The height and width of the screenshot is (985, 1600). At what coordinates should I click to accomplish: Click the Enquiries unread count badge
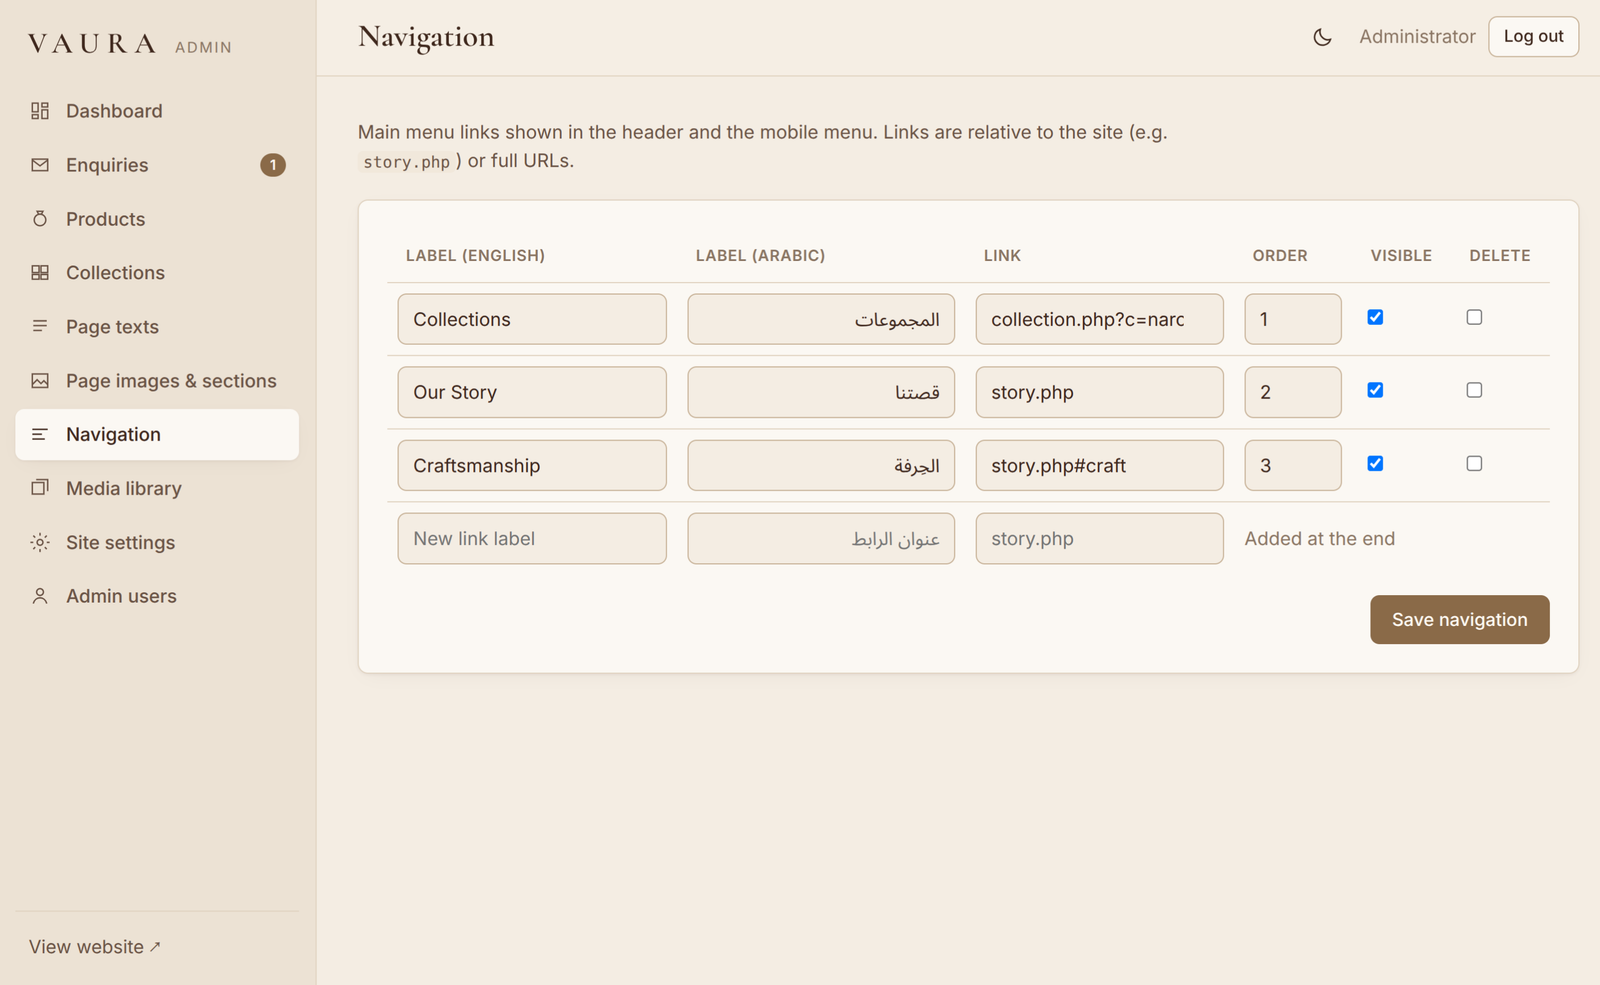[273, 165]
